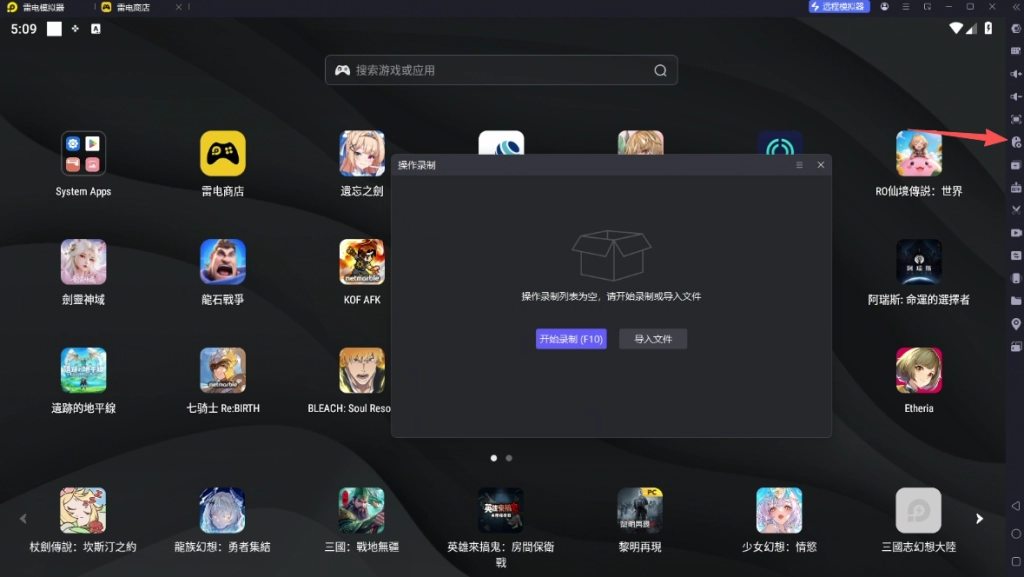Toggle fullscreen with the sidebar fullscreen icon
This screenshot has width=1024, height=577.
pyautogui.click(x=1014, y=117)
